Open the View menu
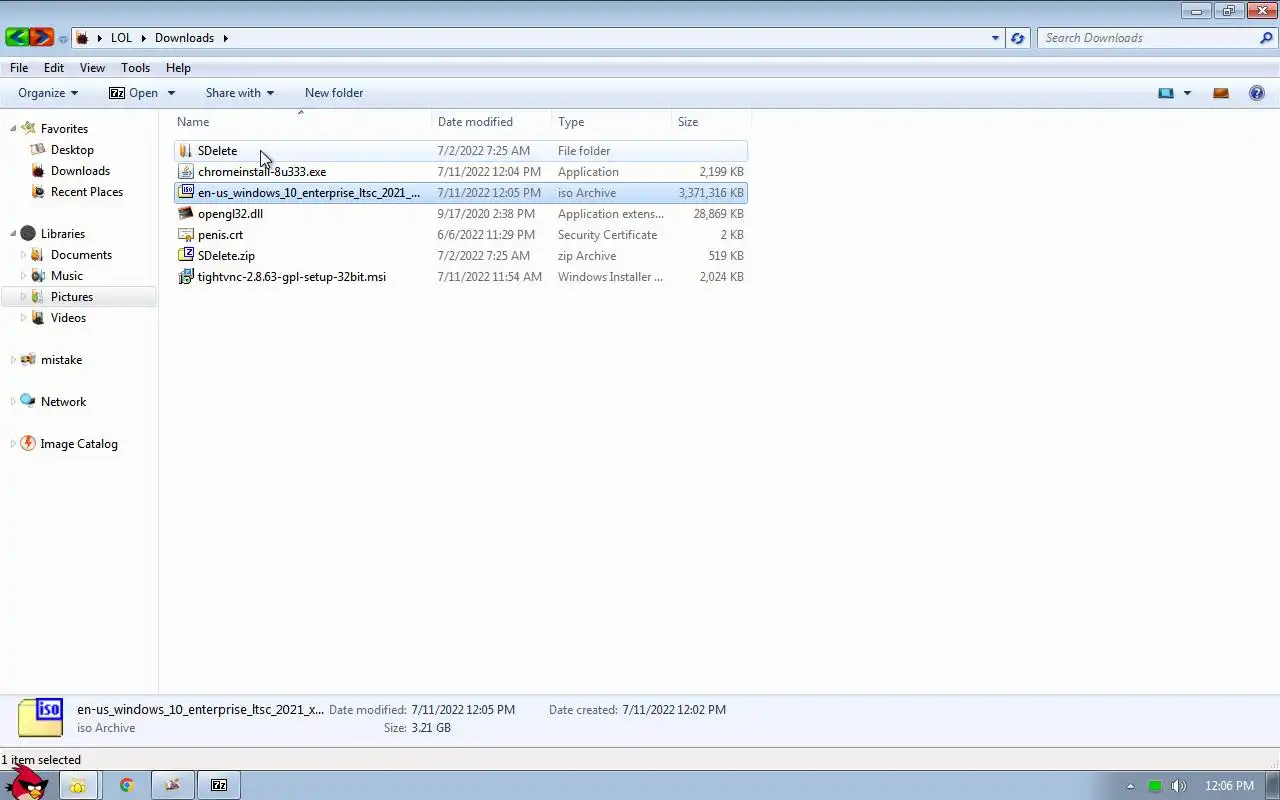The image size is (1280, 800). (92, 68)
